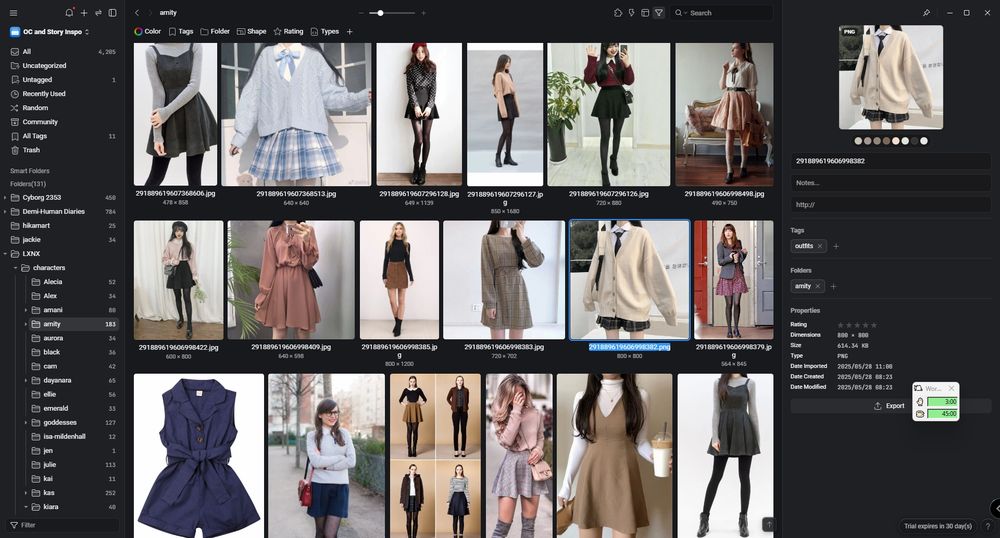Filter by Types
The height and width of the screenshot is (538, 1000).
pos(325,31)
